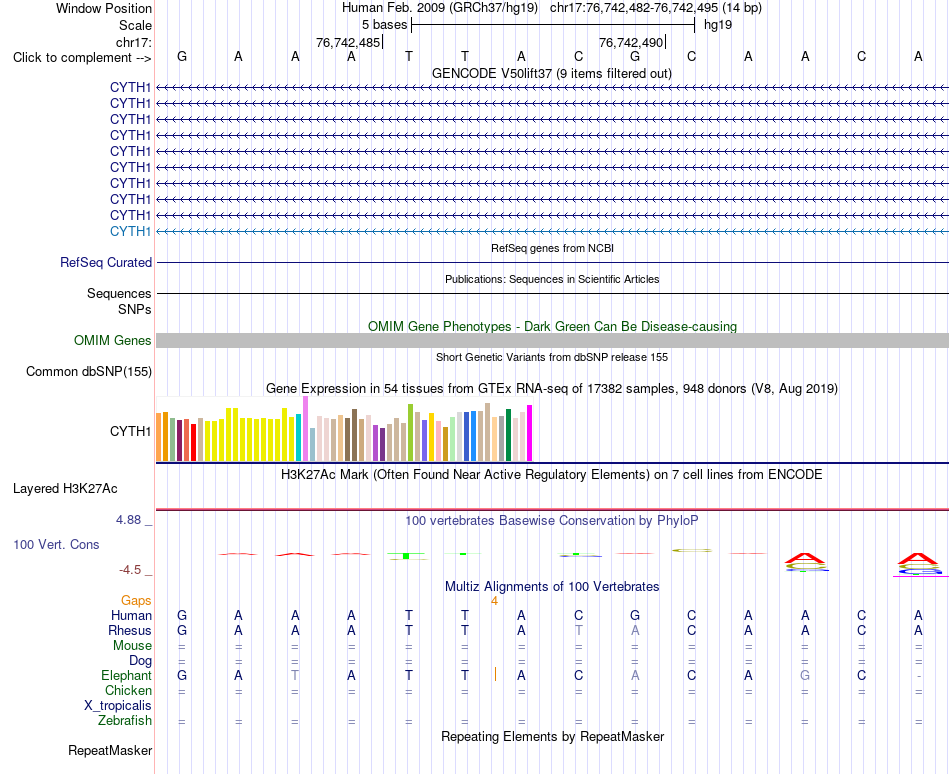Click the Zebrafish species label
Screen dimensions: 950x774
(x=125, y=721)
